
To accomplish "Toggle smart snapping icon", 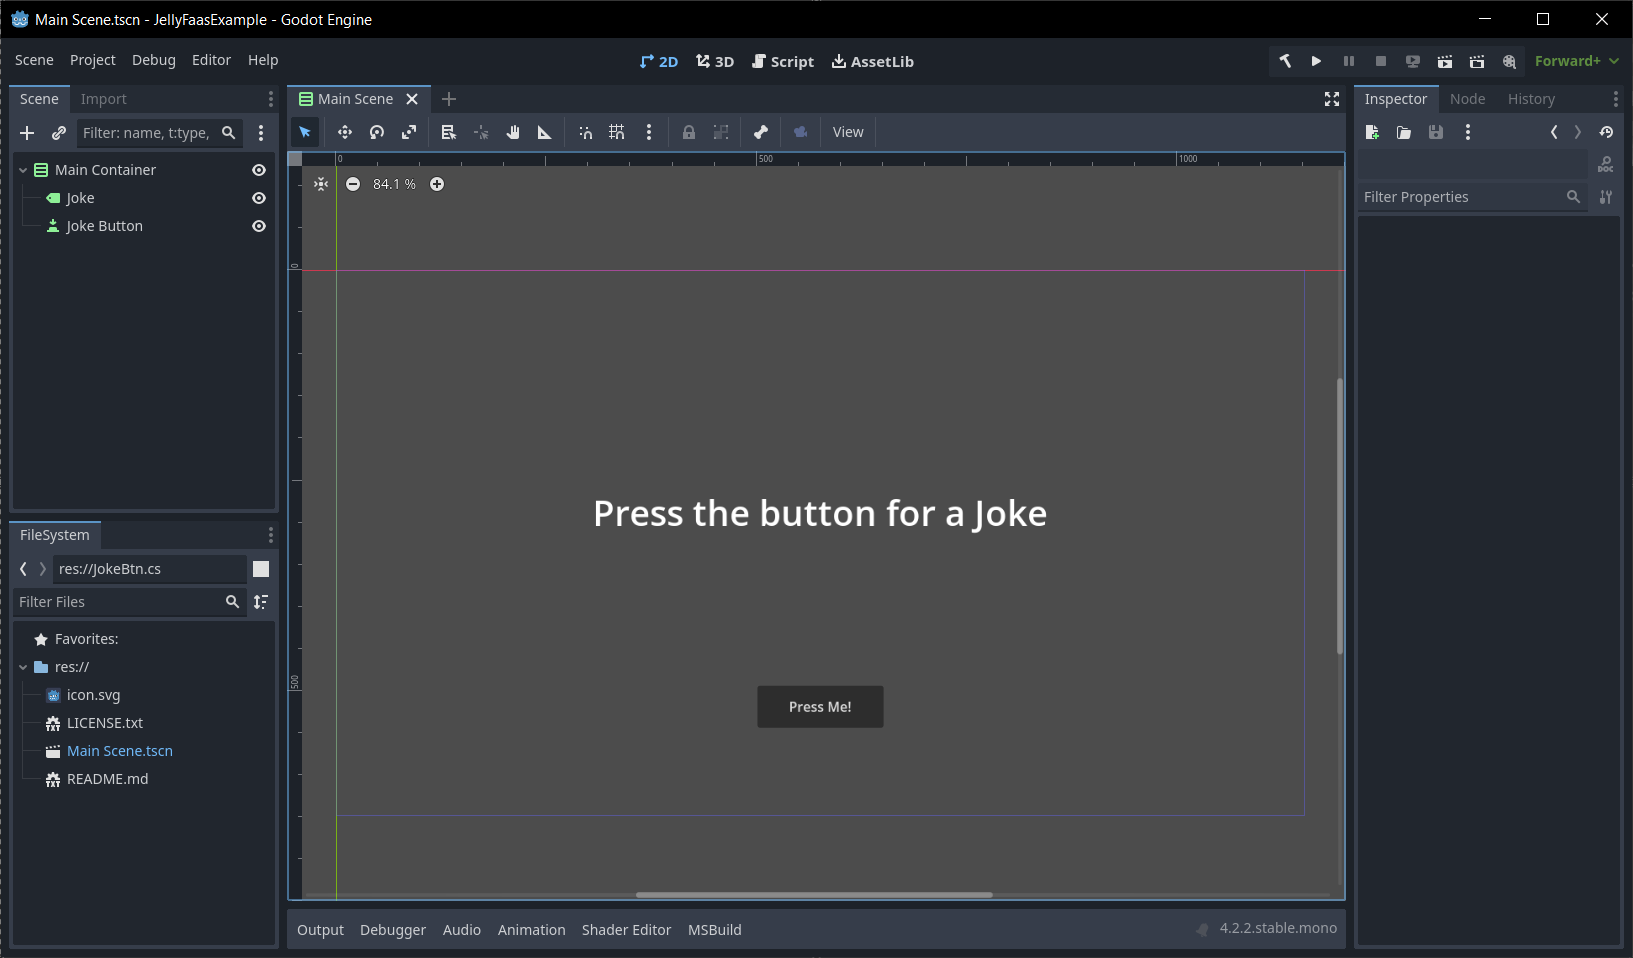I will click(585, 132).
